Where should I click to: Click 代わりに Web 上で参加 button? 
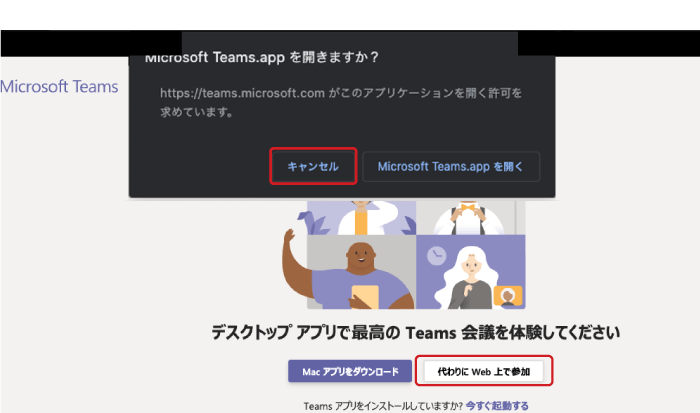(484, 371)
